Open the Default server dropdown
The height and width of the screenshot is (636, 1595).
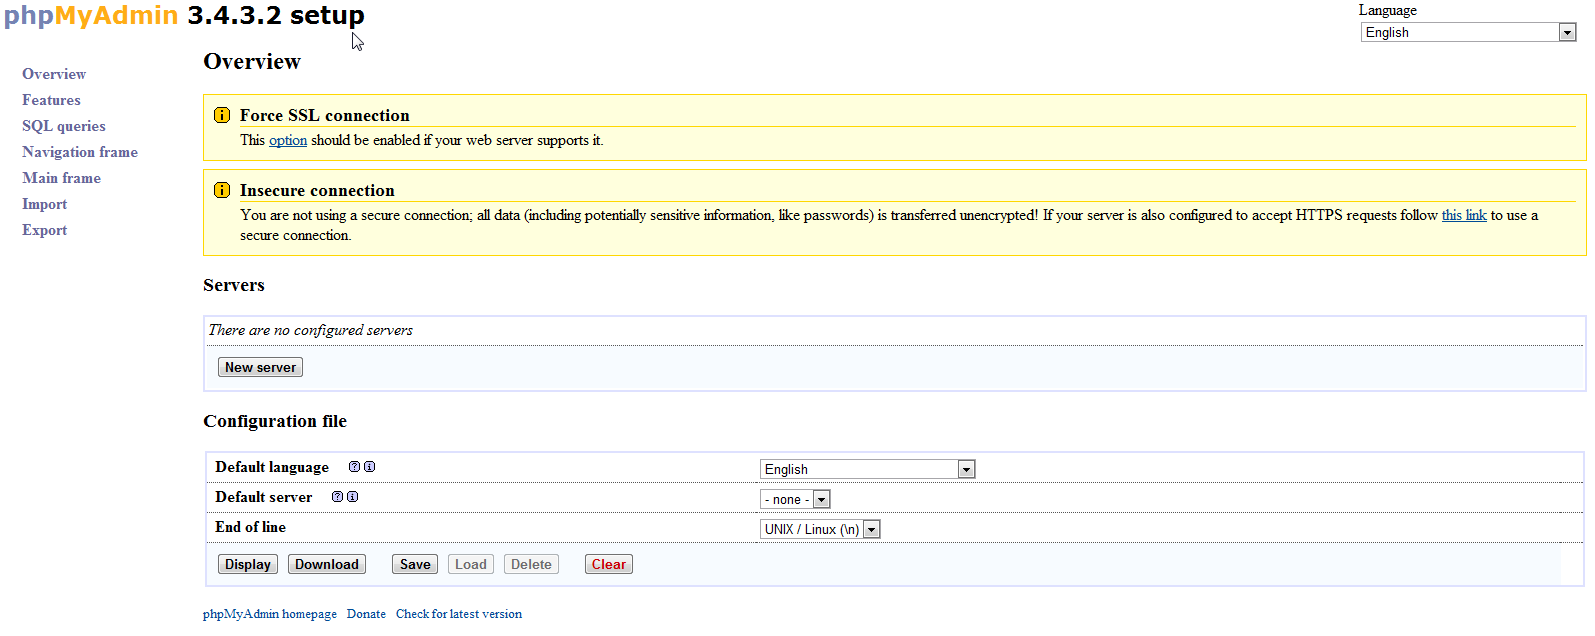pyautogui.click(x=795, y=499)
